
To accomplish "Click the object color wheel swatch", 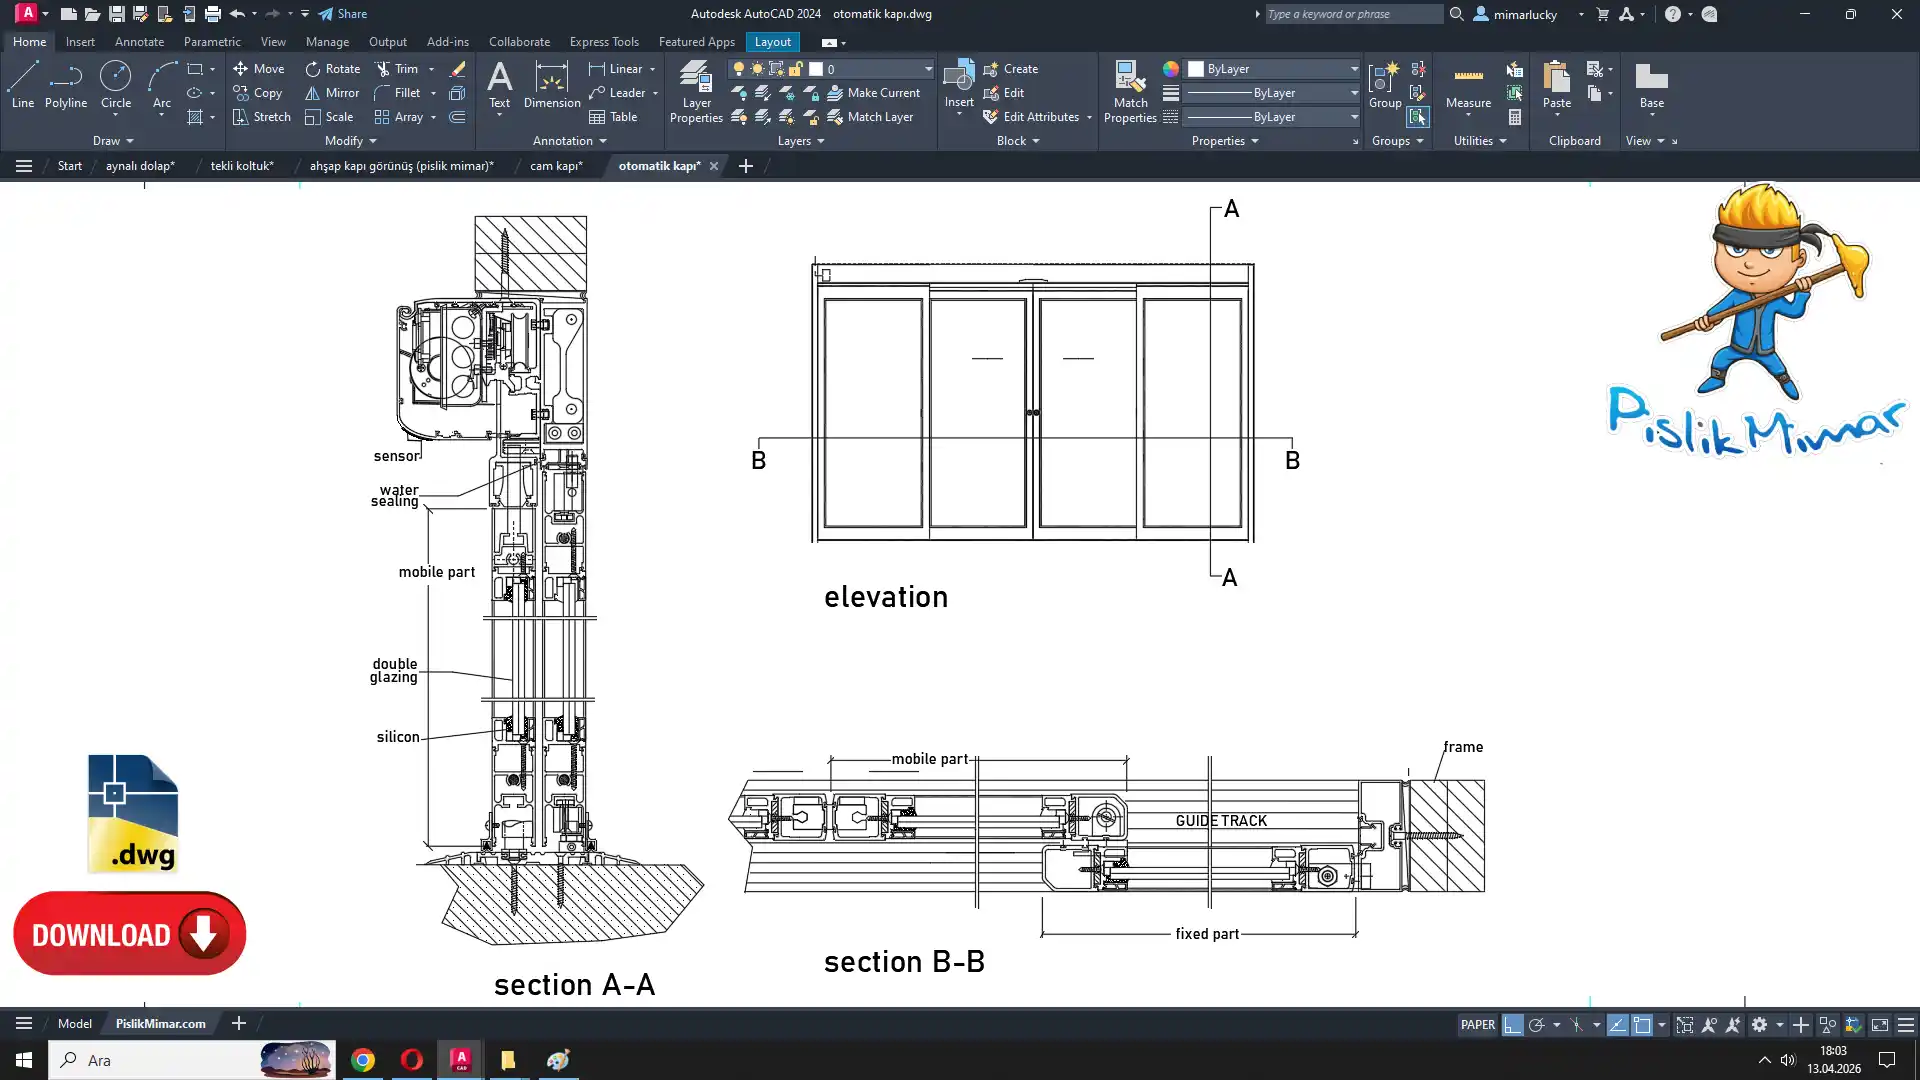I will [1170, 69].
